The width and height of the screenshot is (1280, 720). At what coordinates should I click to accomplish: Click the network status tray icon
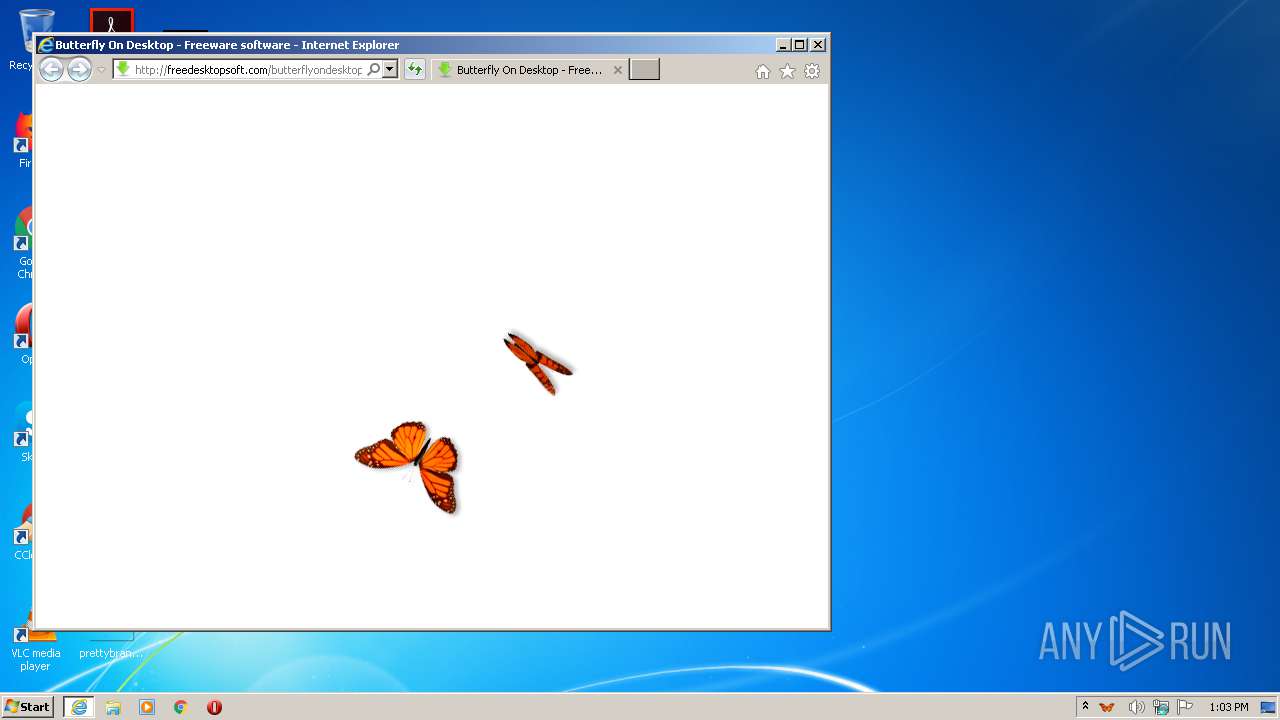[1160, 707]
